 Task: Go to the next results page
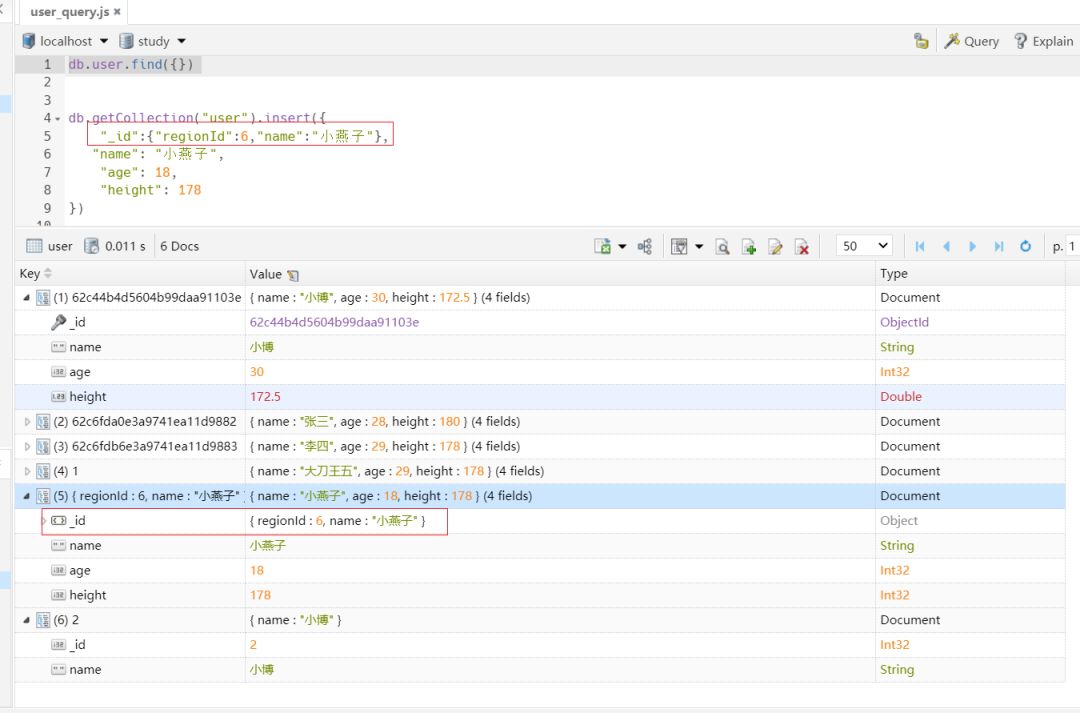[x=972, y=246]
